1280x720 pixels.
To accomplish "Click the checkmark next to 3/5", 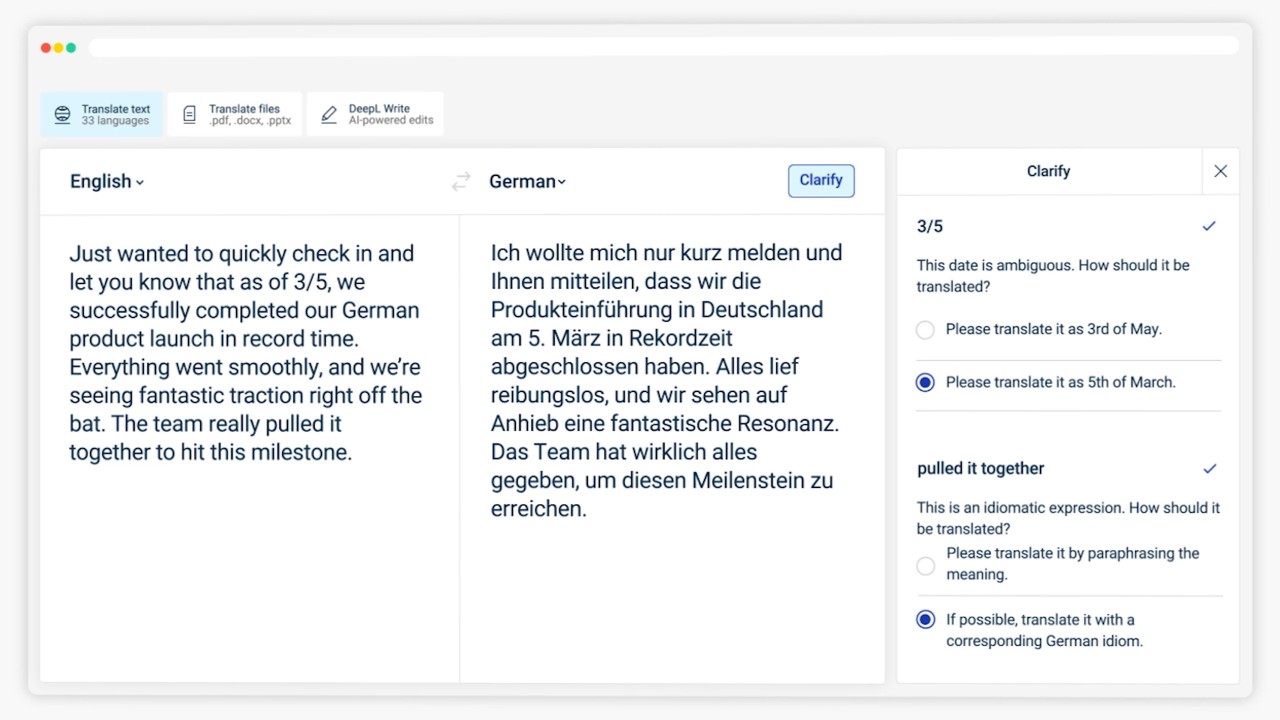I will click(x=1209, y=226).
